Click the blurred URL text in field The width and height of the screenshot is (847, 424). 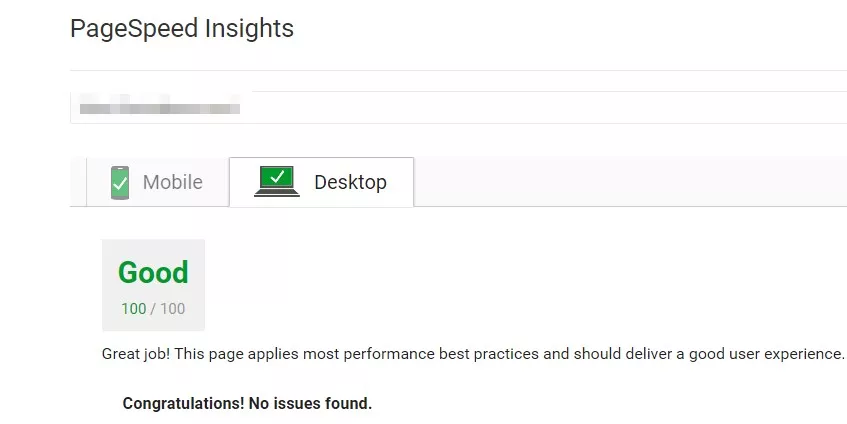(160, 108)
